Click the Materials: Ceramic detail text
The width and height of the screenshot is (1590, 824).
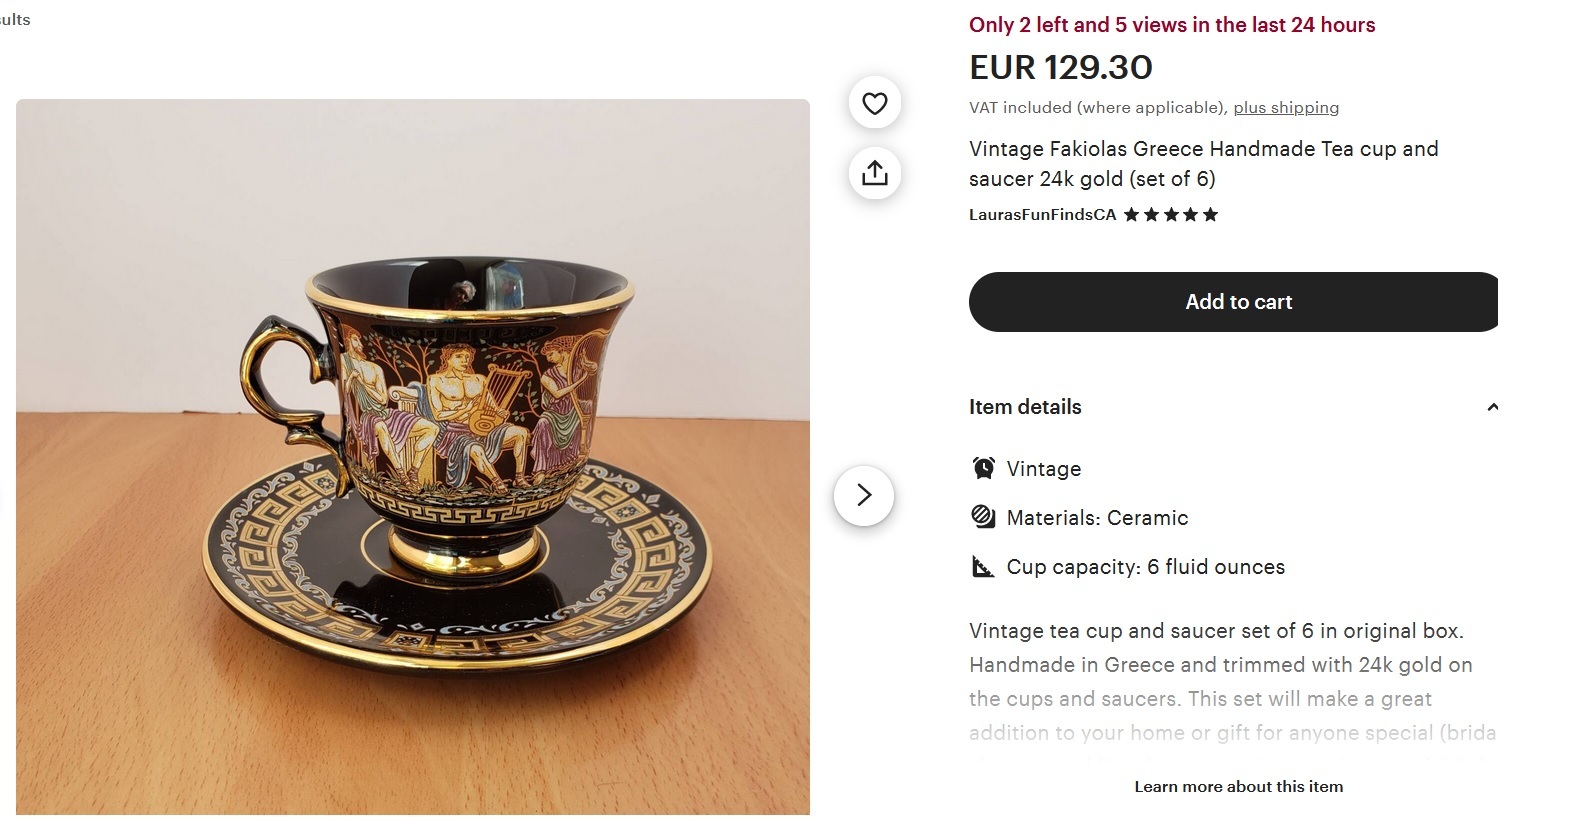[x=1097, y=518]
